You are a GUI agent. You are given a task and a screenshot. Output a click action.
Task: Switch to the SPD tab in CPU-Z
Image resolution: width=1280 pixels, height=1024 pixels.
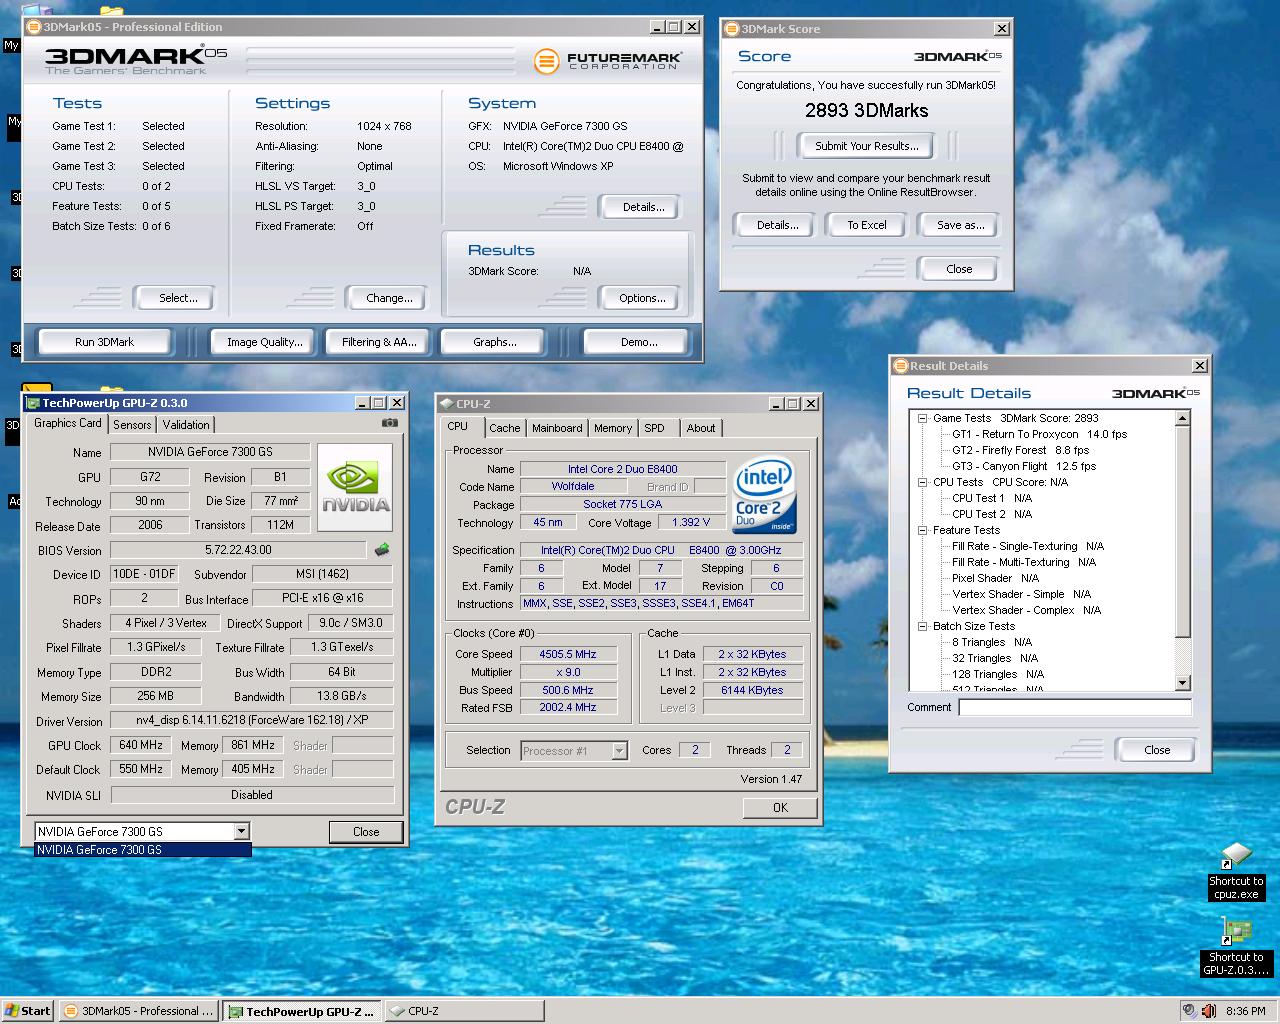point(654,428)
